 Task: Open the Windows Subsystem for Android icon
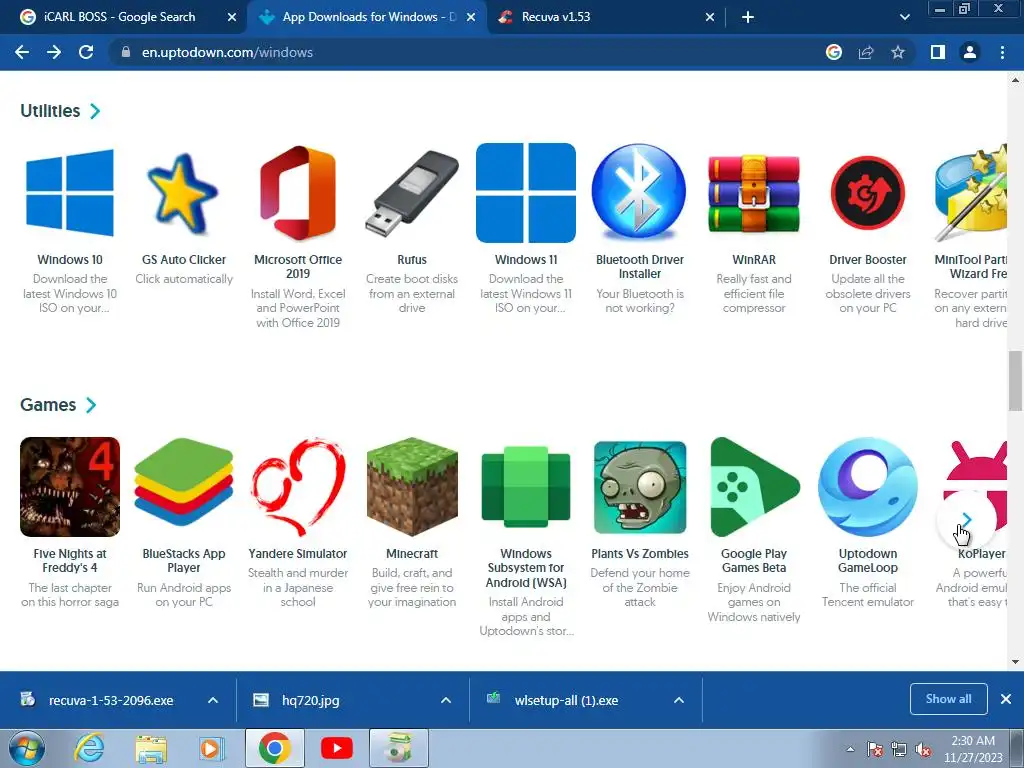coord(526,487)
